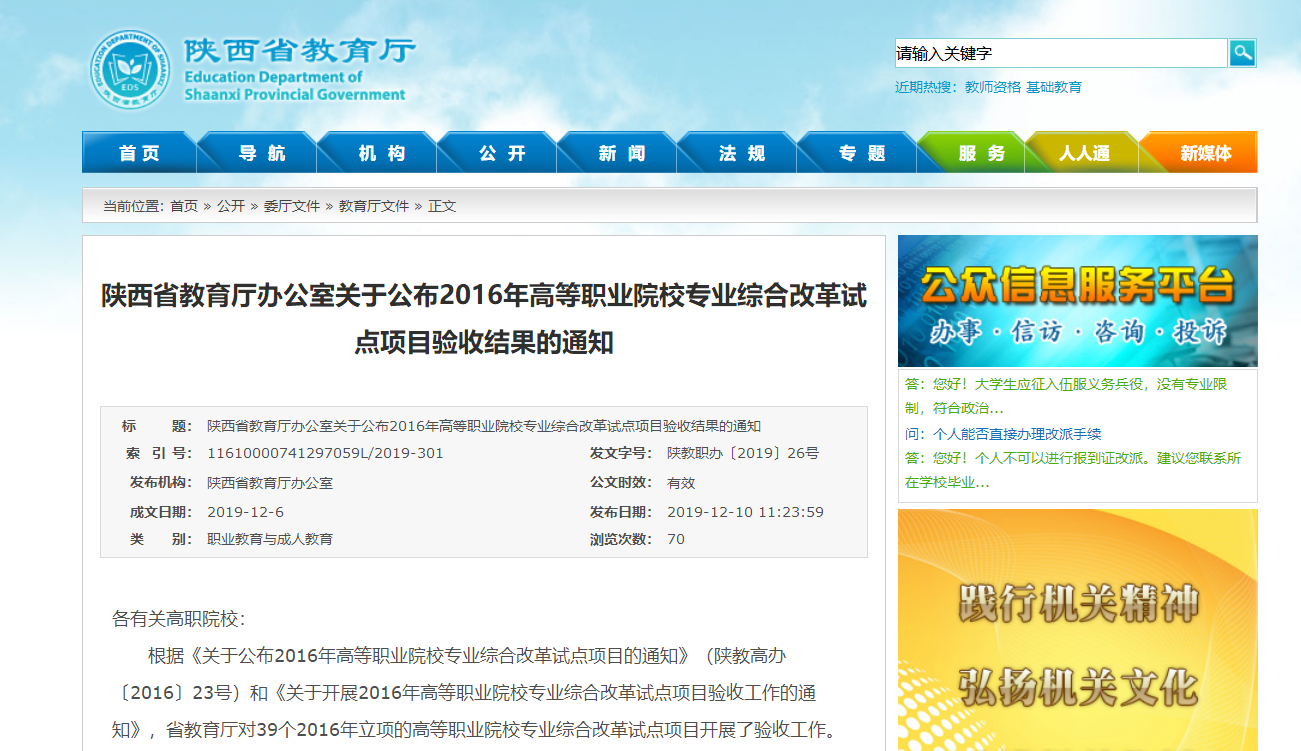Click the magnifier search icon button
This screenshot has width=1301, height=751.
click(1242, 53)
